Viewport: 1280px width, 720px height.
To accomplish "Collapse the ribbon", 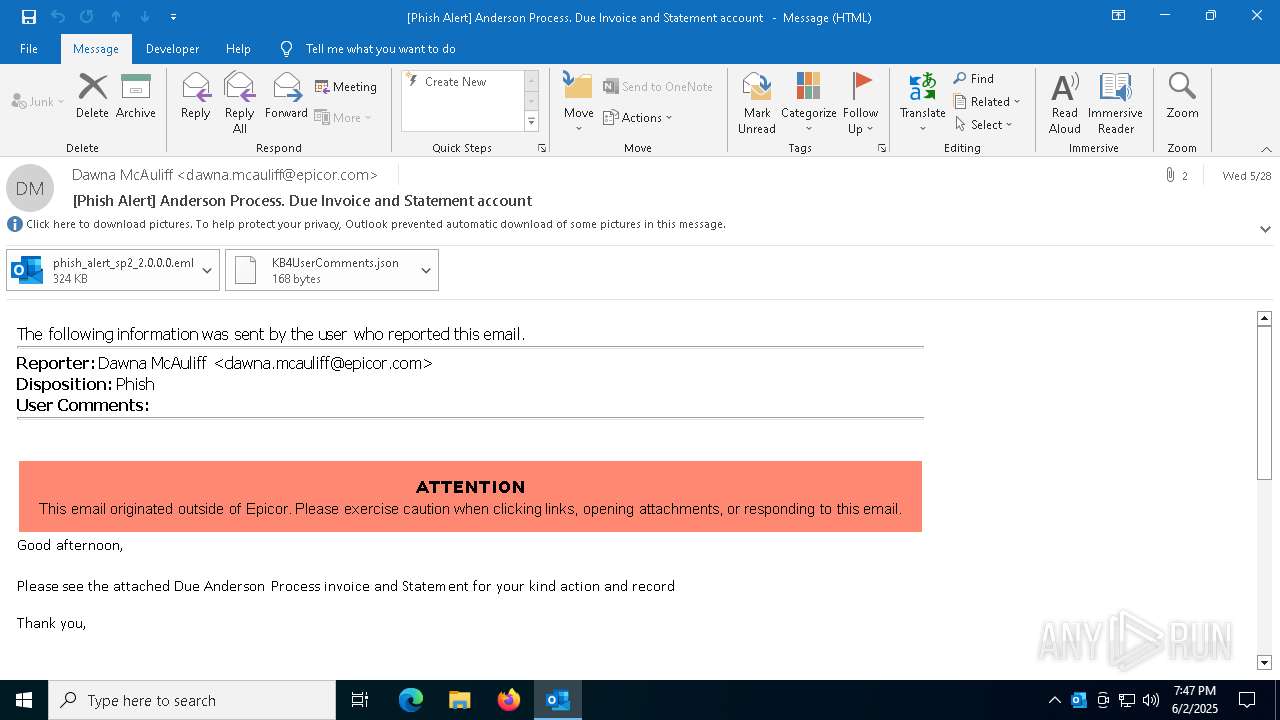I will [x=1266, y=149].
